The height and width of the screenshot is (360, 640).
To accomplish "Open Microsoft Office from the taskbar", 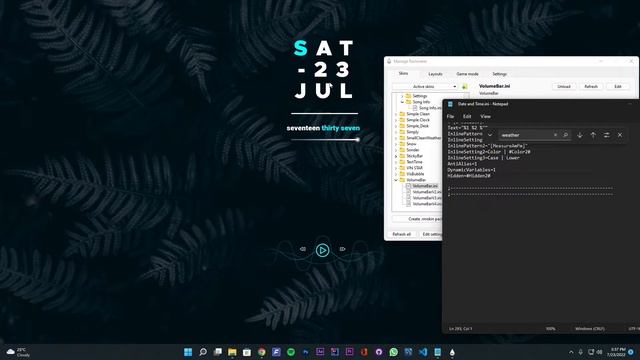I will tap(364, 352).
